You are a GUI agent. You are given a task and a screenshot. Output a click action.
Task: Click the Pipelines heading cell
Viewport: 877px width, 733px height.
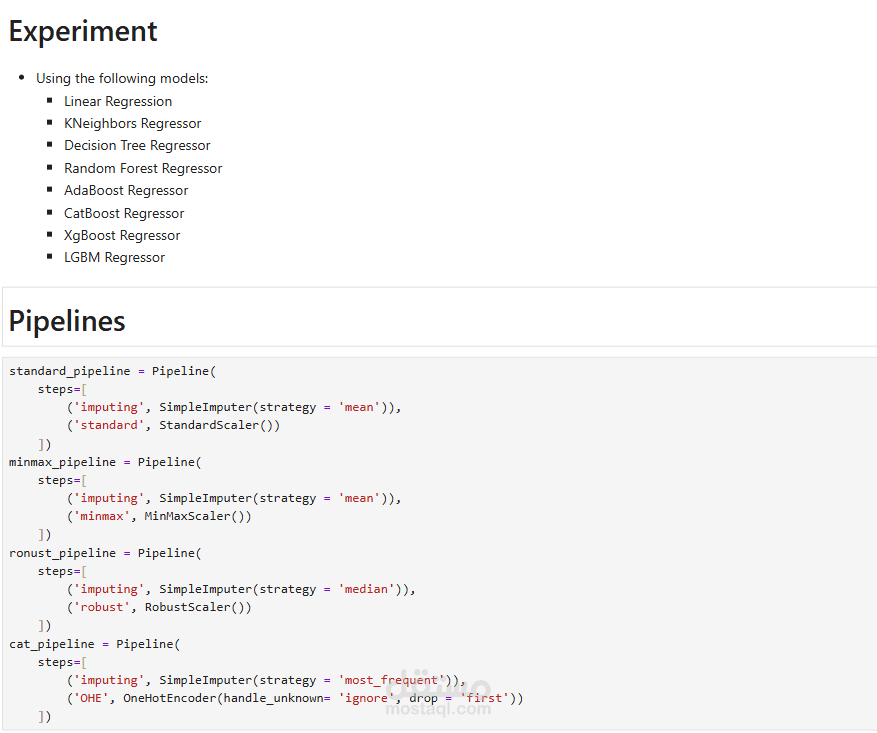click(x=67, y=321)
